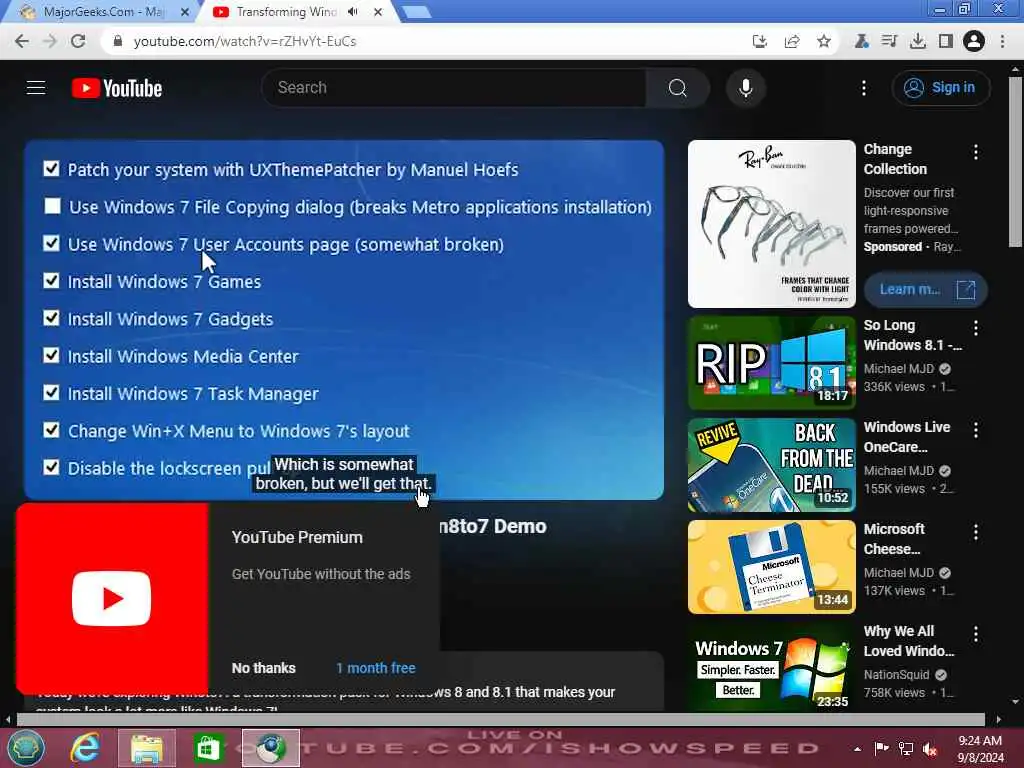1024x768 pixels.
Task: Open So Long Windows 8.1 video thumbnail
Action: coord(771,363)
